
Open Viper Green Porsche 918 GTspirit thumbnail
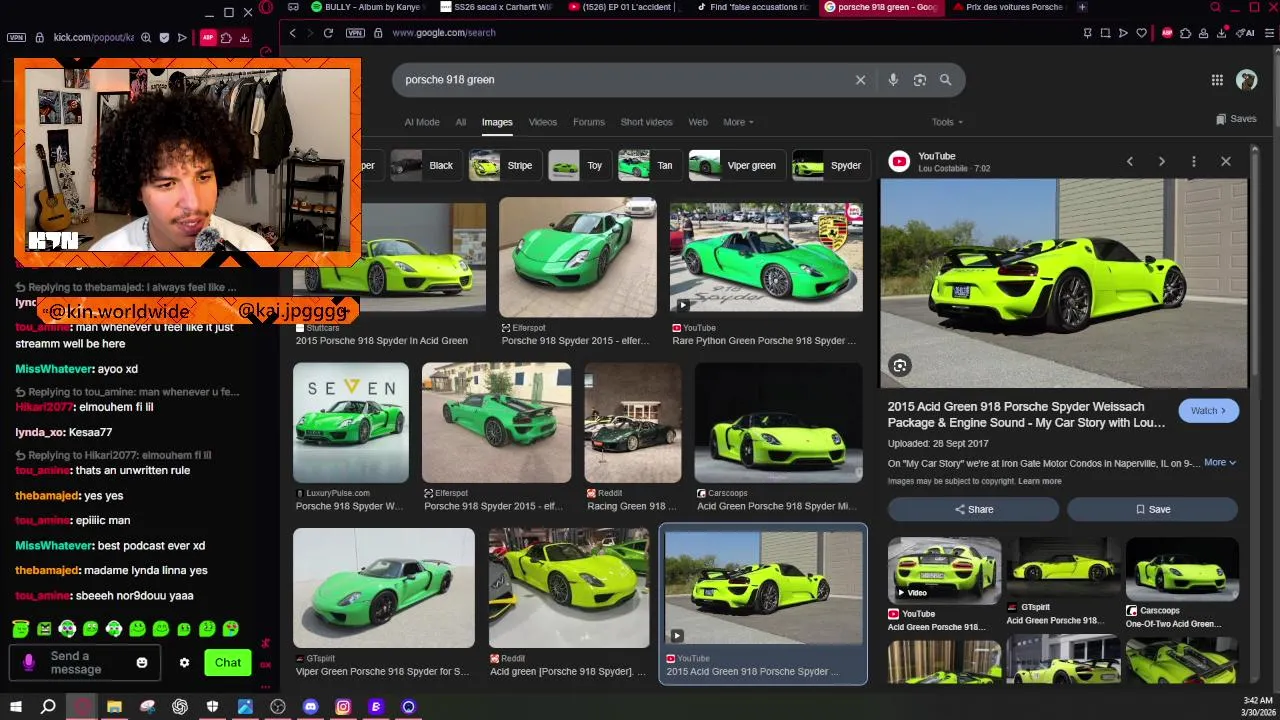(x=384, y=588)
